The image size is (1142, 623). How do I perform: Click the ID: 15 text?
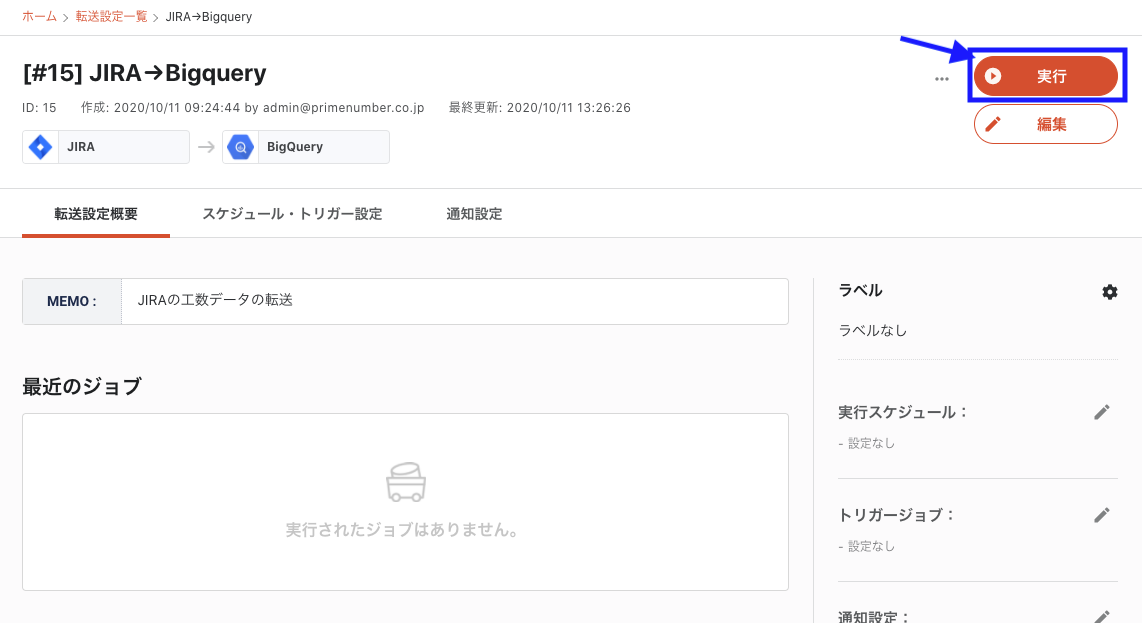pyautogui.click(x=39, y=108)
